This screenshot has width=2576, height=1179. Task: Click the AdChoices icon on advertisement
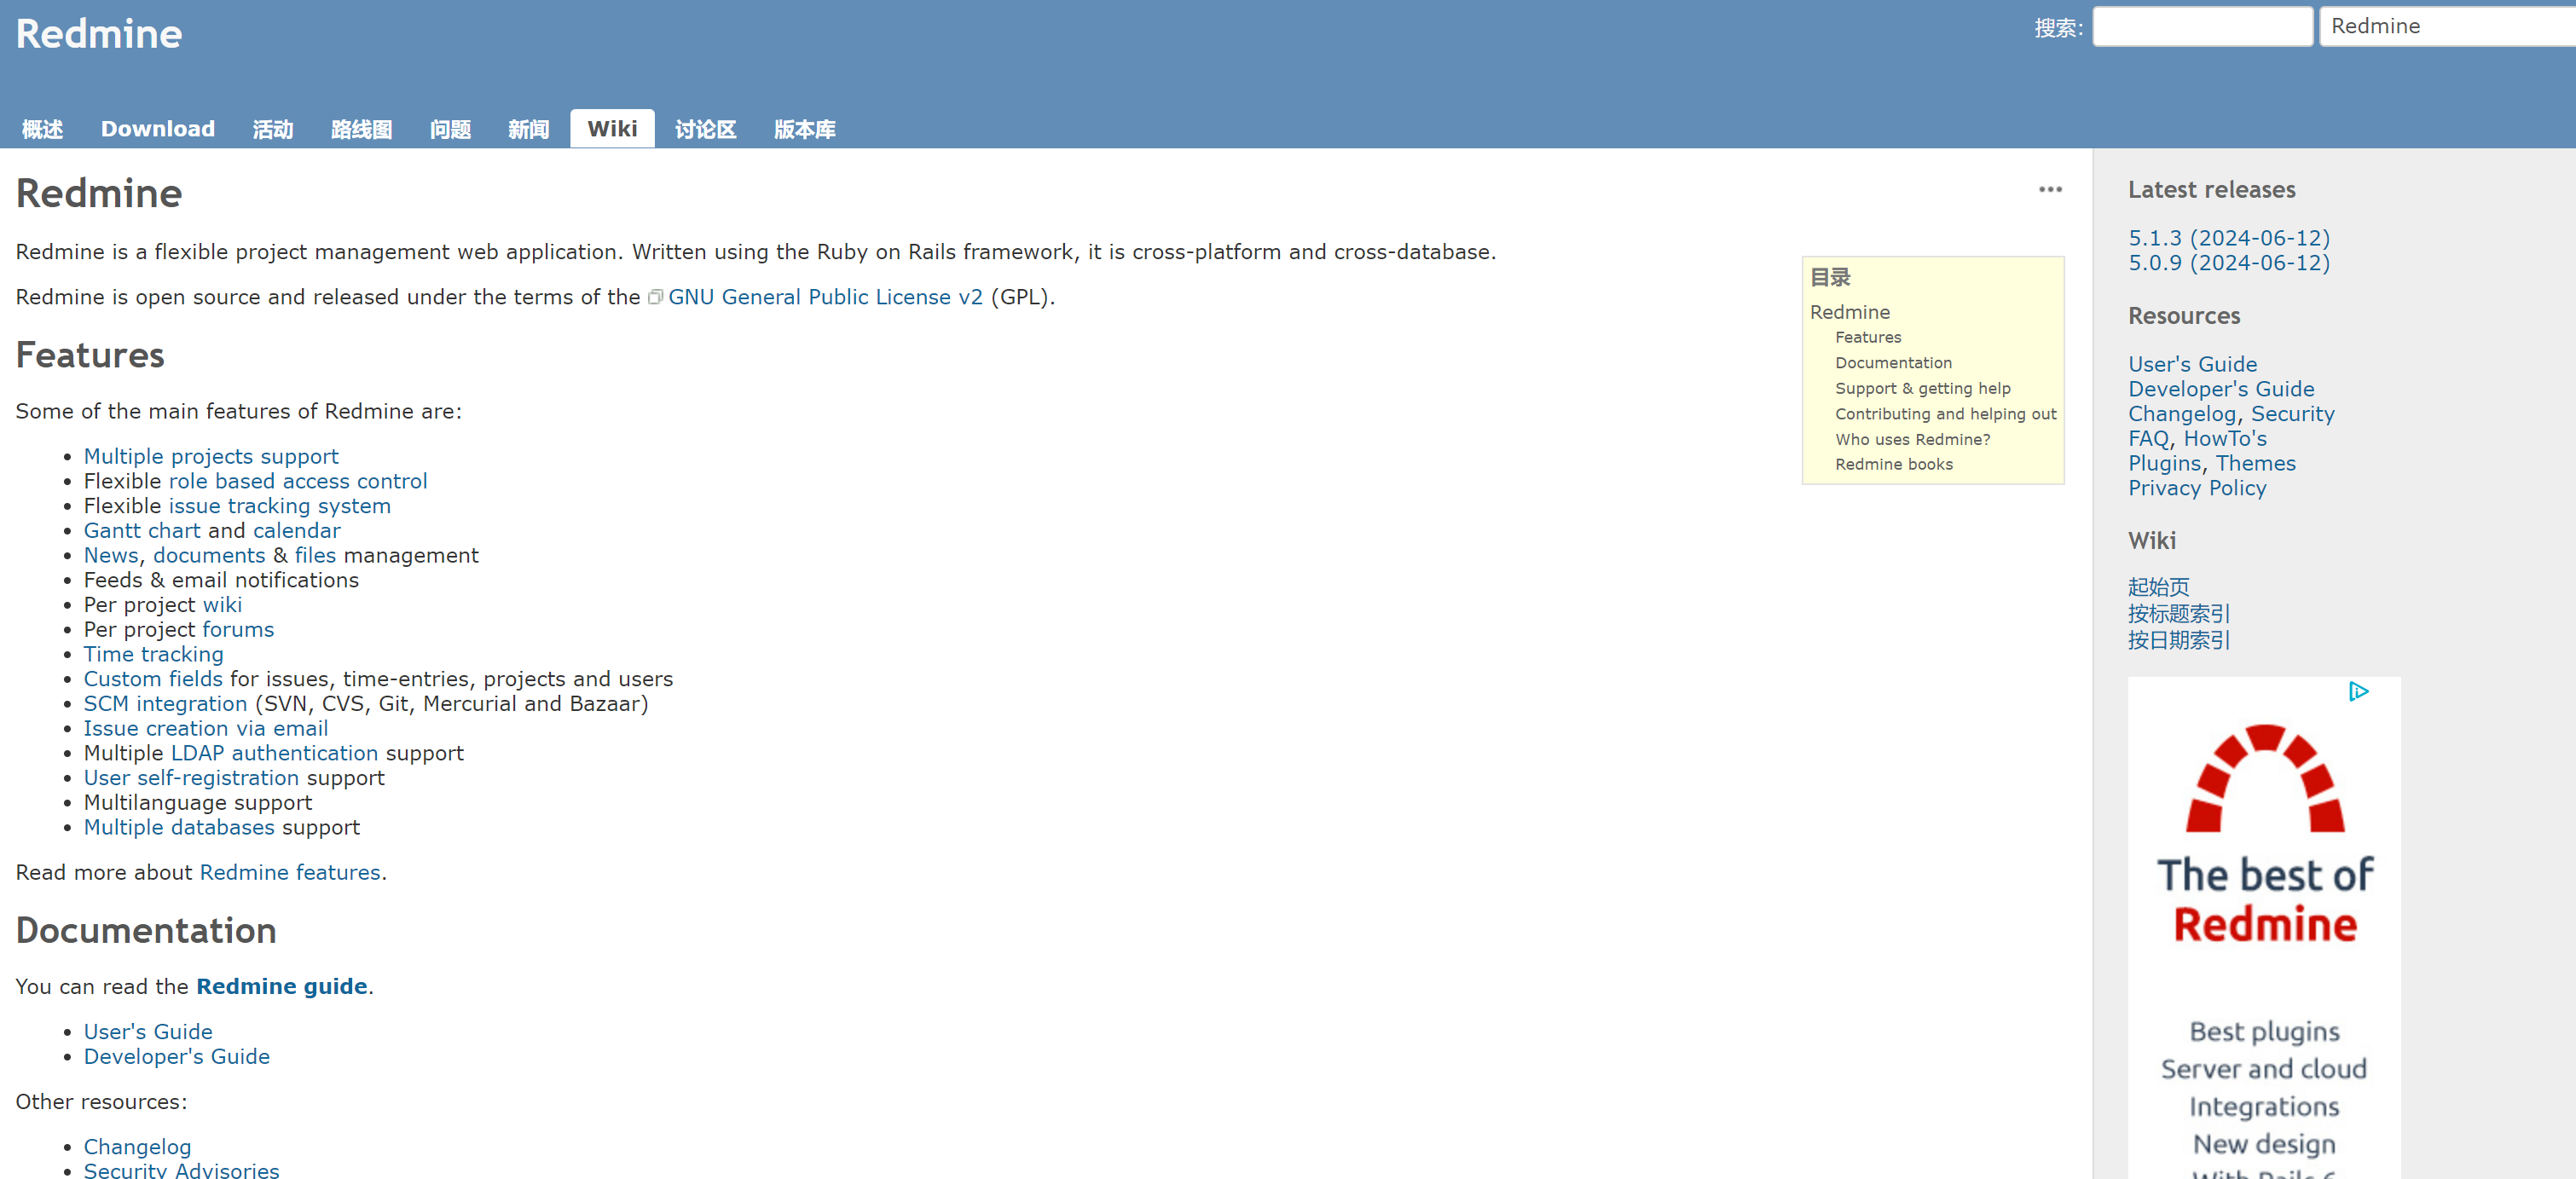[2358, 691]
